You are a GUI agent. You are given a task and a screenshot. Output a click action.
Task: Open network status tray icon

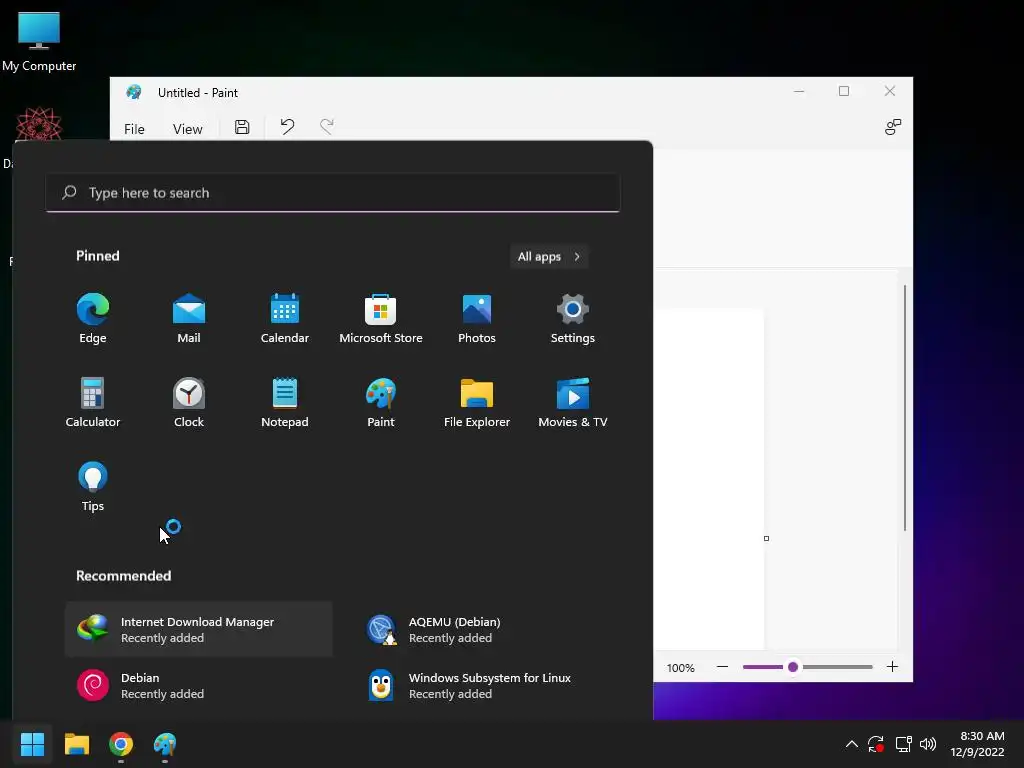(903, 744)
